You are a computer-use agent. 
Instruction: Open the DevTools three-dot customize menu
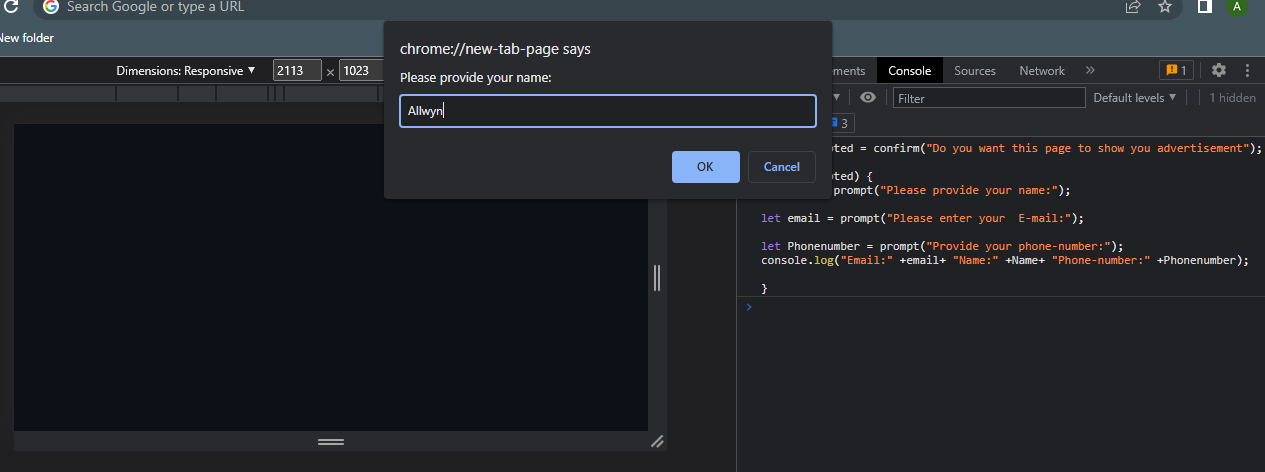pos(1248,70)
